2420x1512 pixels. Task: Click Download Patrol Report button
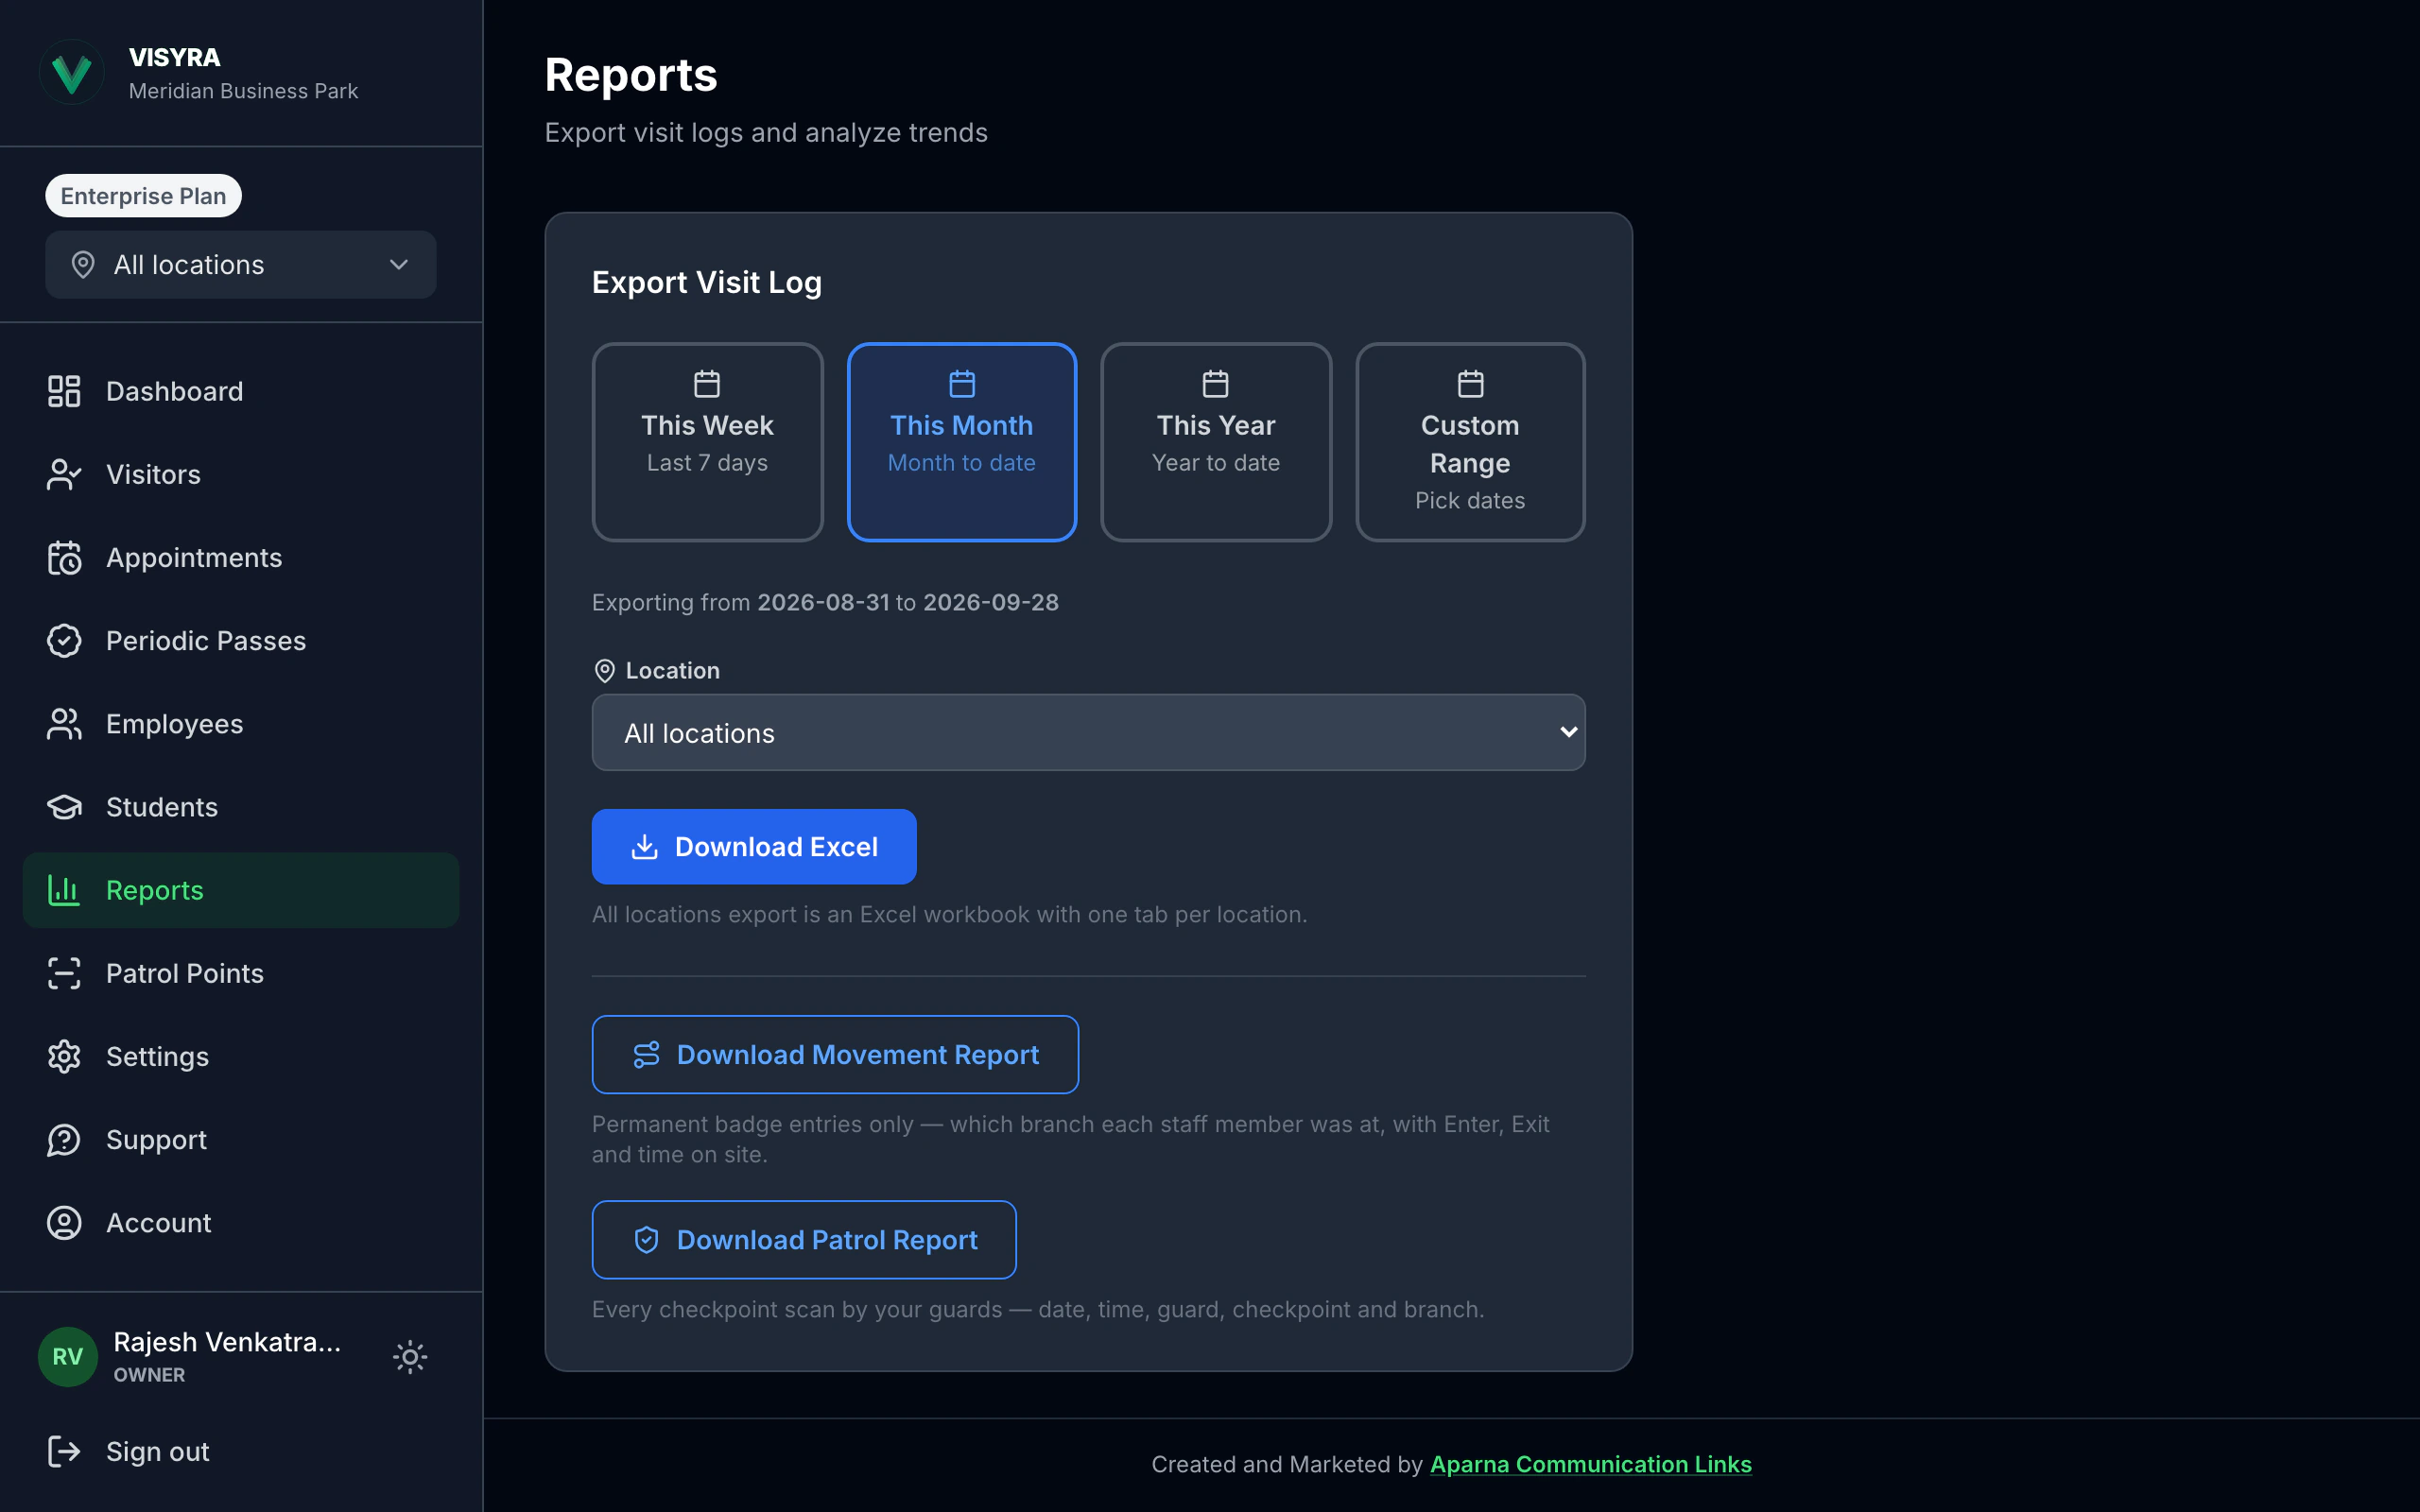pos(804,1239)
